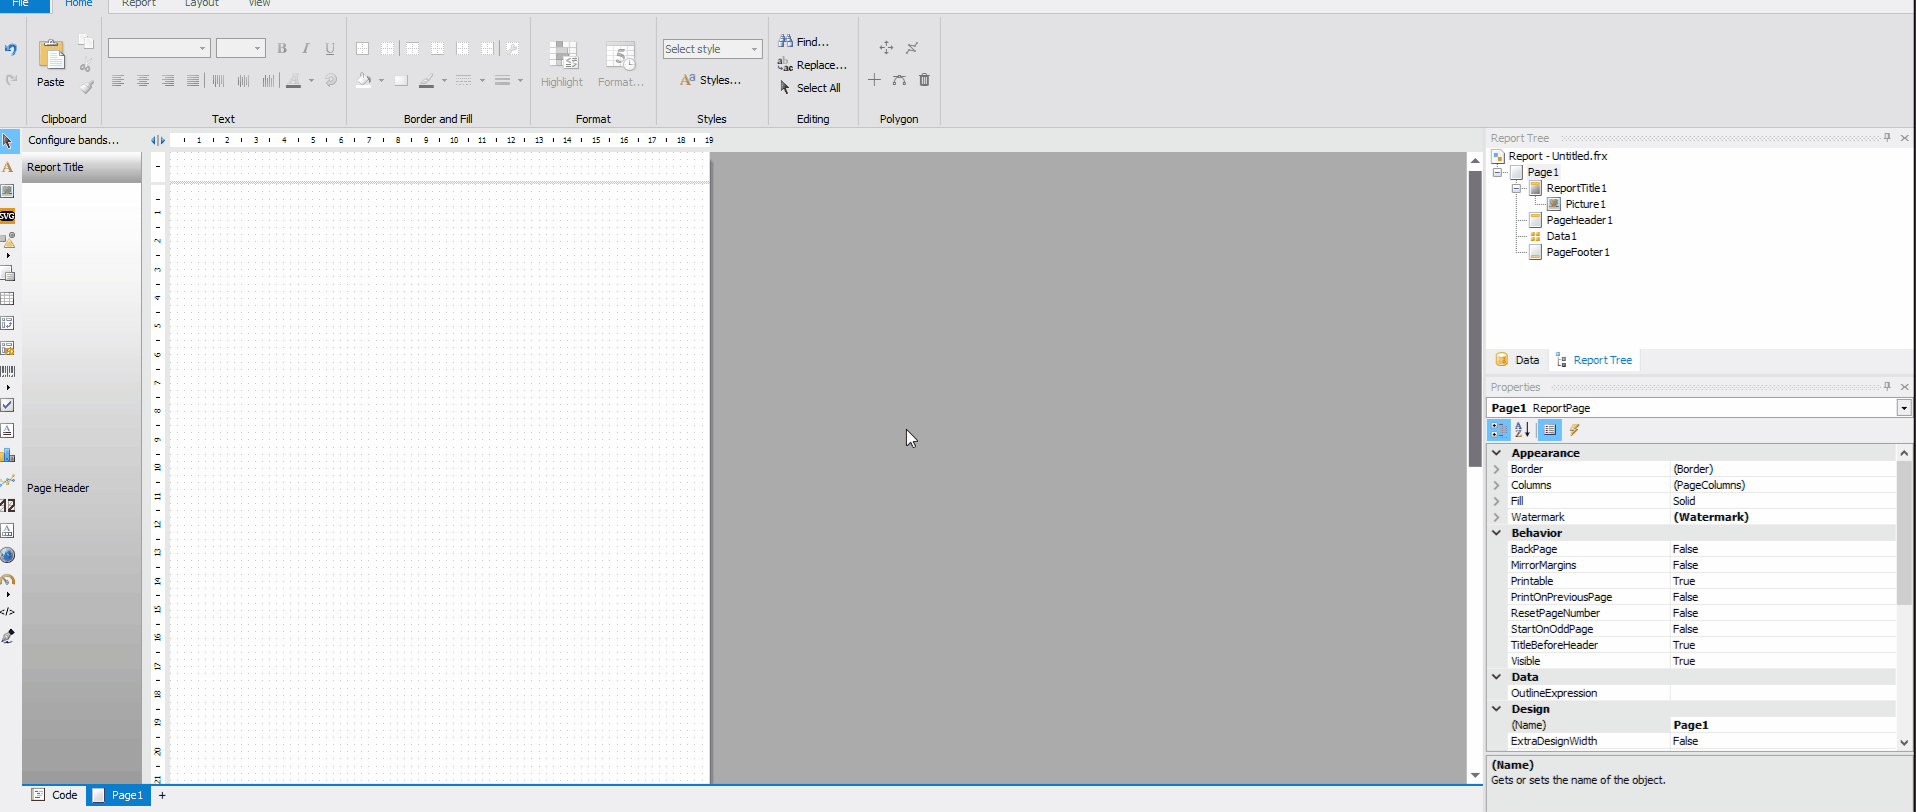Switch to the View ribbon tab

coord(259,4)
